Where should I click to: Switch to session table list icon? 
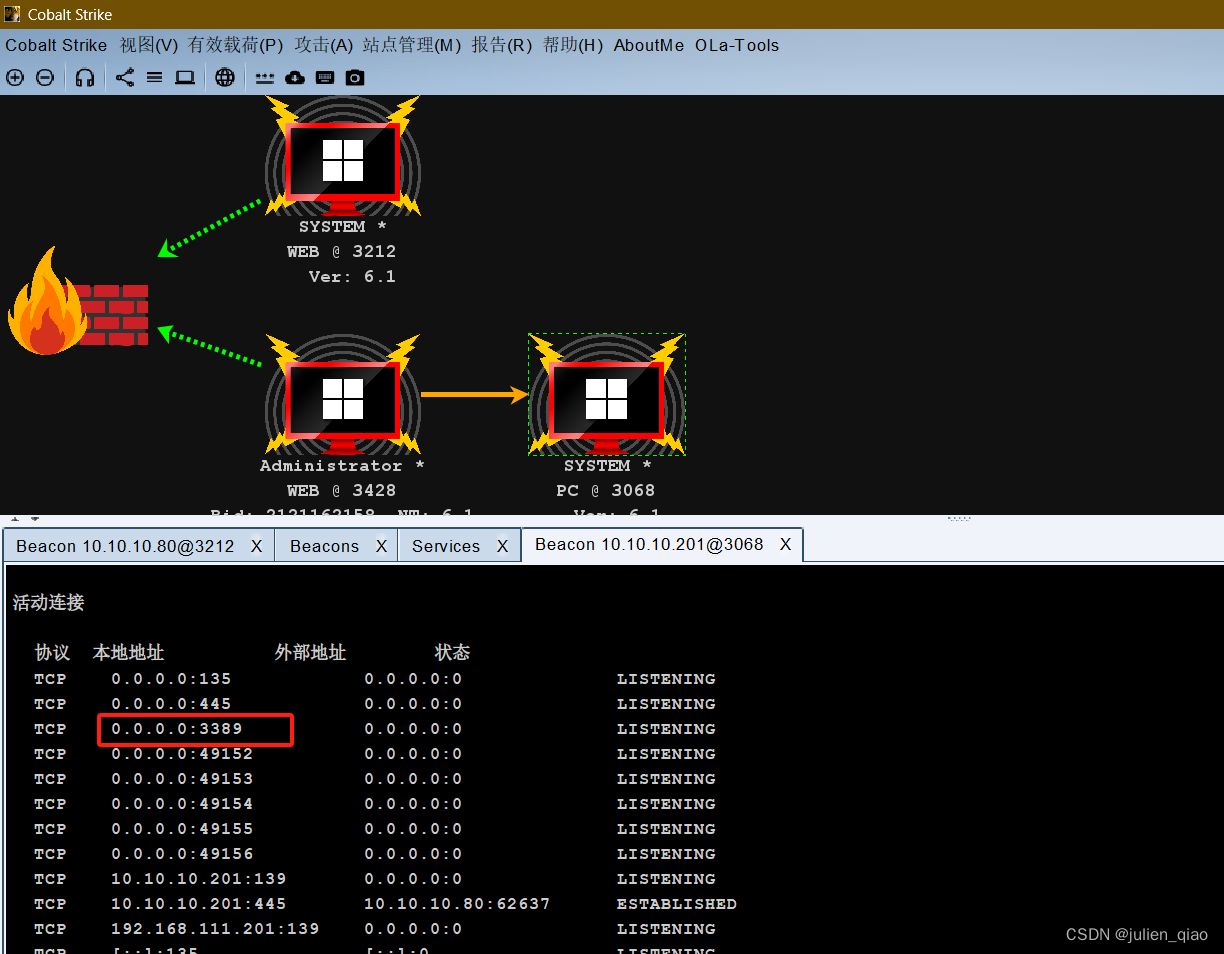(x=155, y=77)
